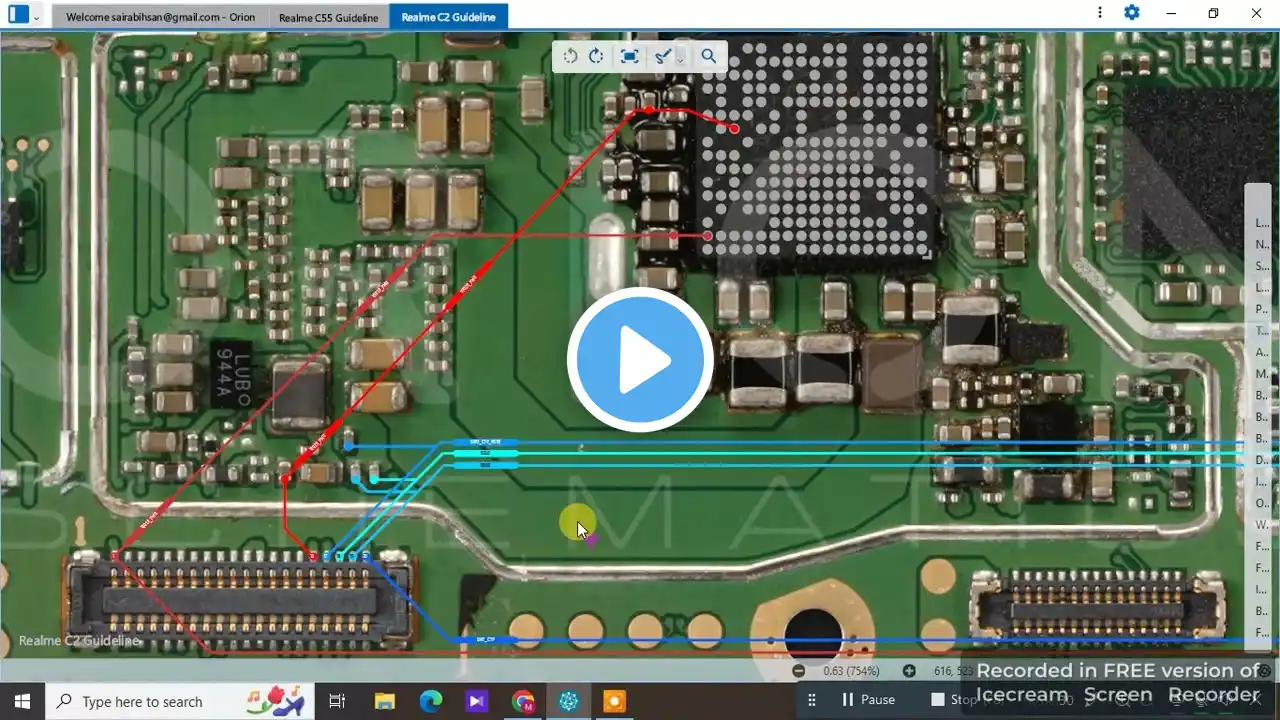Image resolution: width=1280 pixels, height=720 pixels.
Task: Select the freehand draw tool
Action: 662,56
